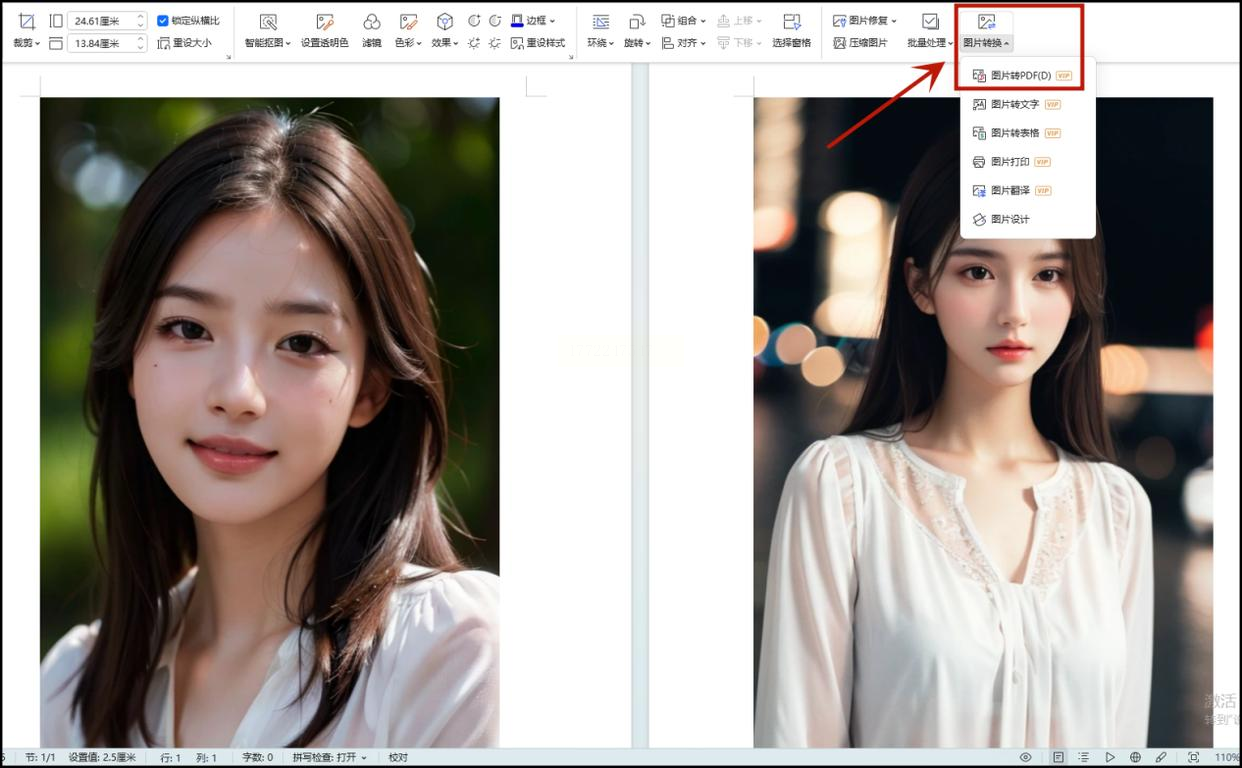Open the Border (边框) dropdown

click(x=533, y=20)
